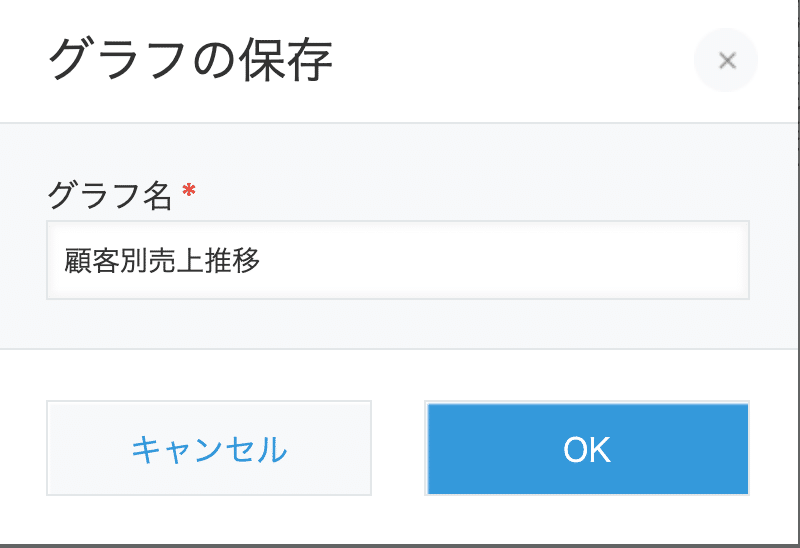This screenshot has width=800, height=548.
Task: Cancel saving the graph
Action: [209, 449]
